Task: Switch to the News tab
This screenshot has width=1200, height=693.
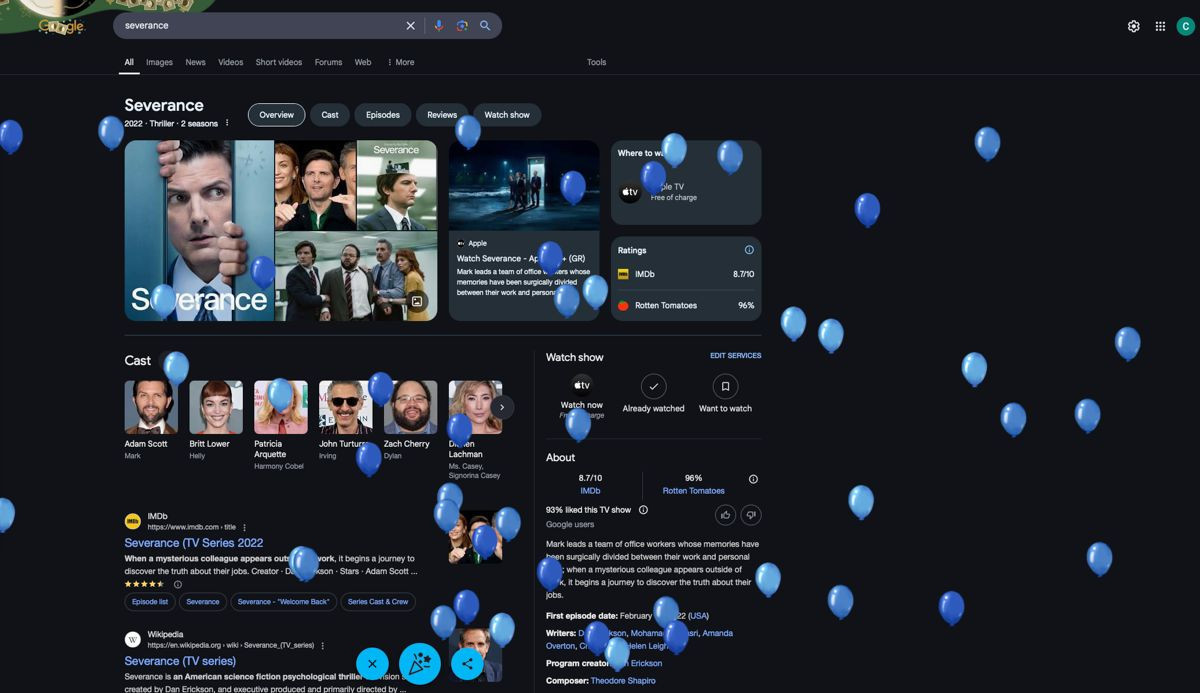Action: 195,62
